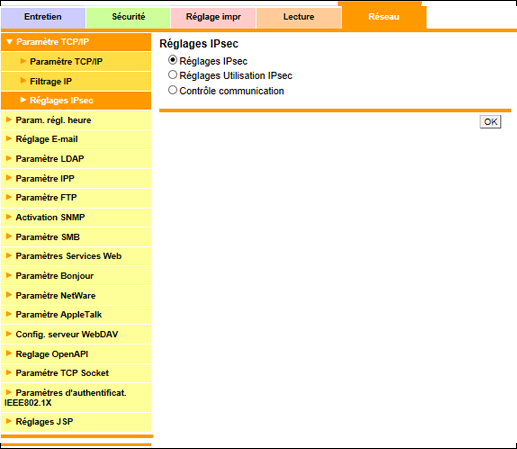Screen dimensions: 517x449
Task: Click the arrow icon beside Paramètre LDAP
Action: (9, 158)
